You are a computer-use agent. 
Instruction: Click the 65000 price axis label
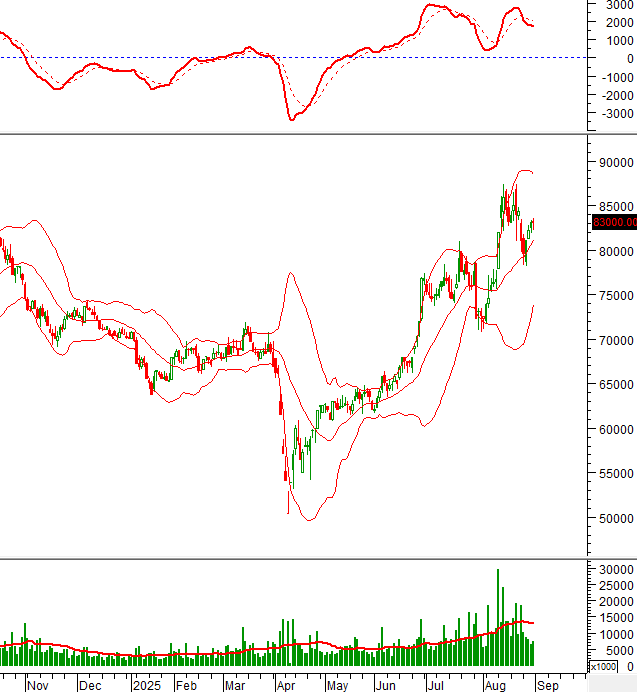pos(616,385)
